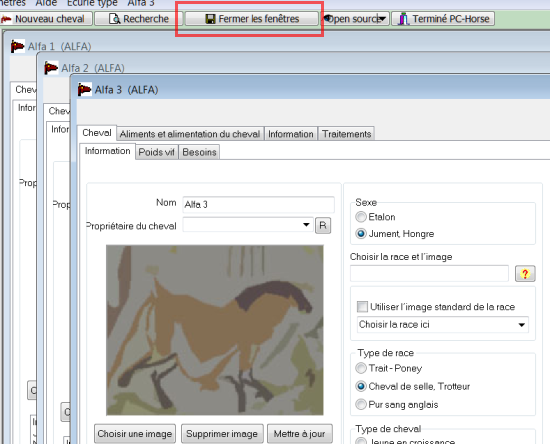
Task: Click the Infor sub-tab in Alfa 2 window
Action: click(60, 129)
